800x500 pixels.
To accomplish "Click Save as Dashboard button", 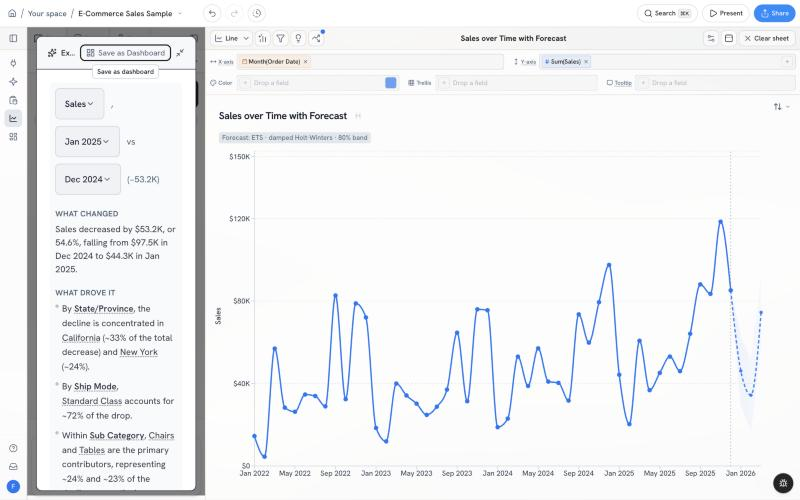I will click(126, 53).
